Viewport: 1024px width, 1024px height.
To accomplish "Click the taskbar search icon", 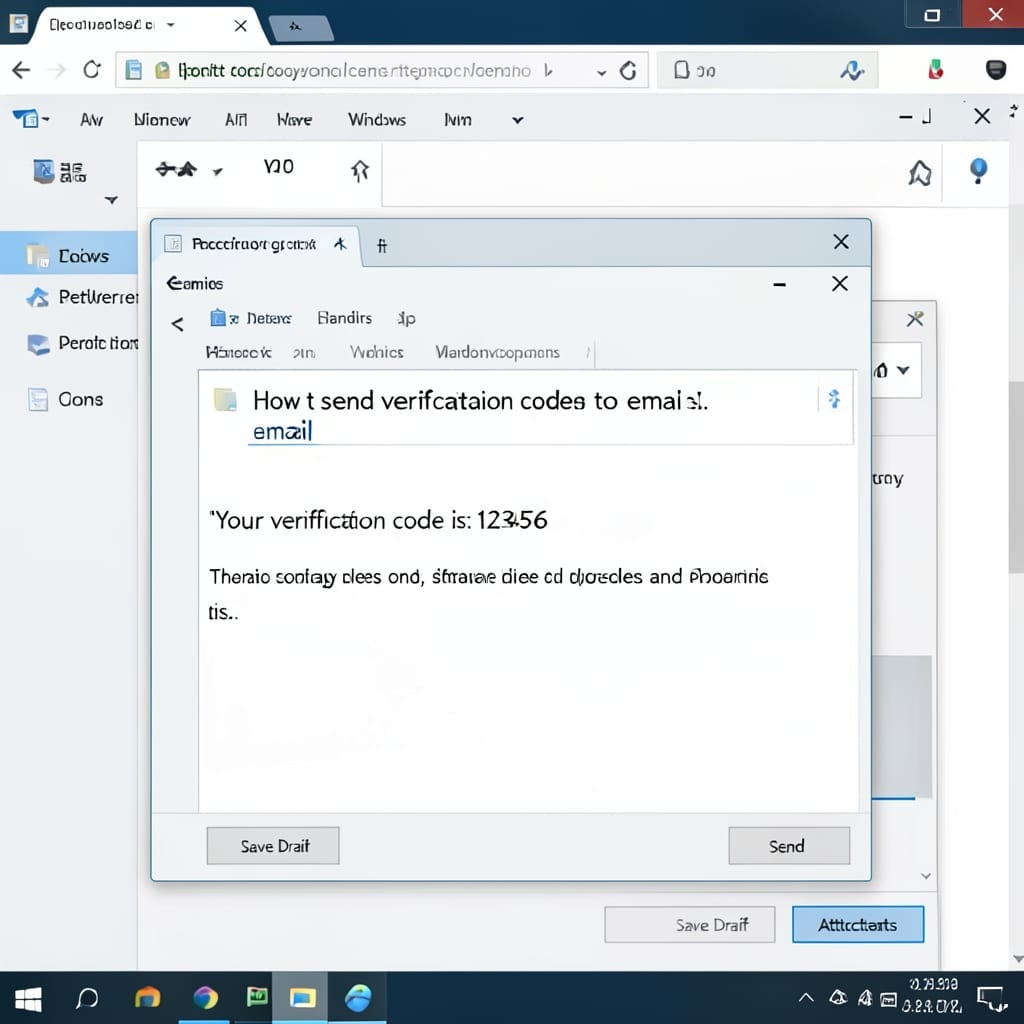I will point(87,998).
